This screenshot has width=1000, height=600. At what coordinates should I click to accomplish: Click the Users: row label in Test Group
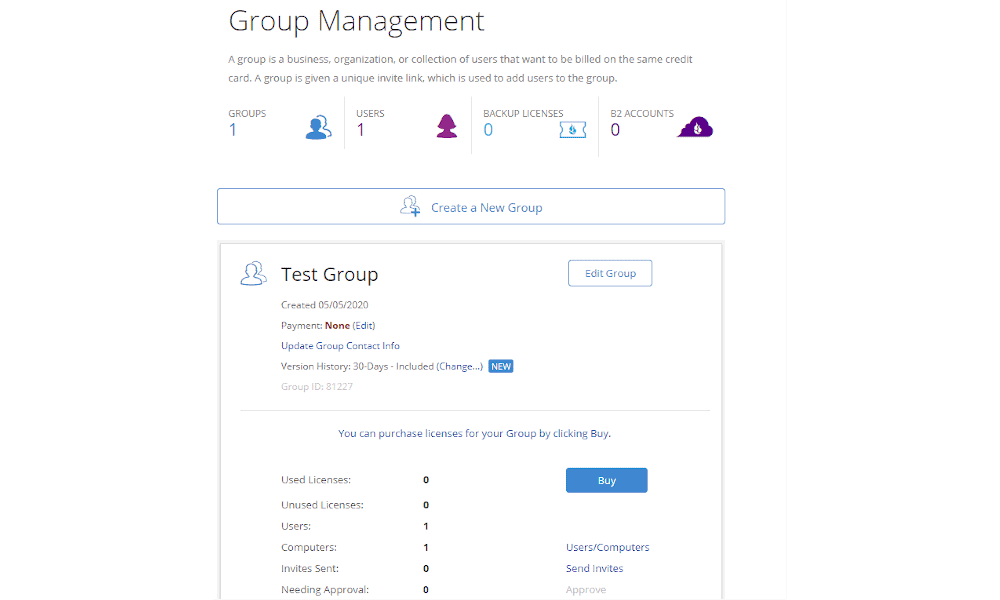pyautogui.click(x=296, y=526)
